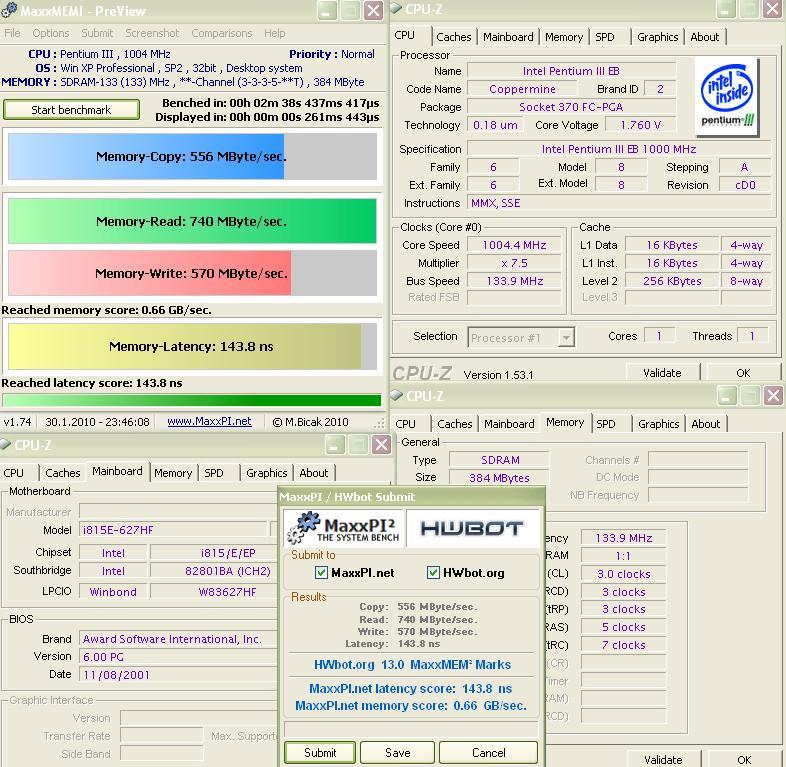Click the Bus Speed 133.9 MHz value
The image size is (786, 767).
(514, 281)
